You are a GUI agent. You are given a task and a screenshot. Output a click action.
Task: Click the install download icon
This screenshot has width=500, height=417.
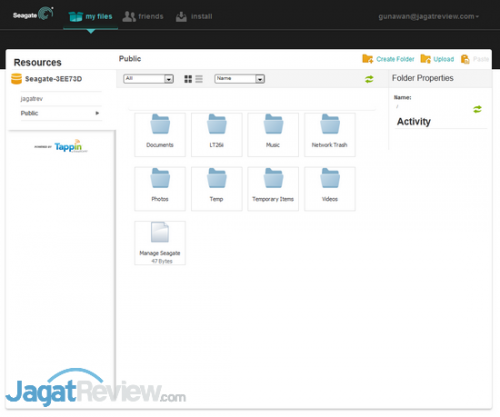181,16
